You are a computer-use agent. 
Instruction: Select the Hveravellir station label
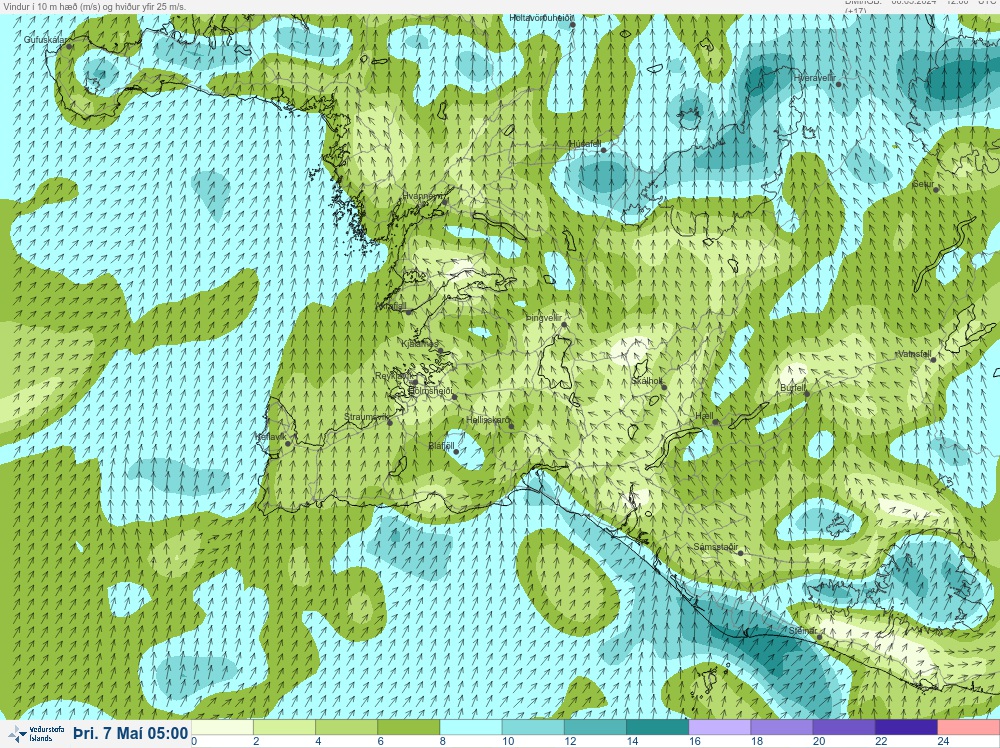pos(814,77)
